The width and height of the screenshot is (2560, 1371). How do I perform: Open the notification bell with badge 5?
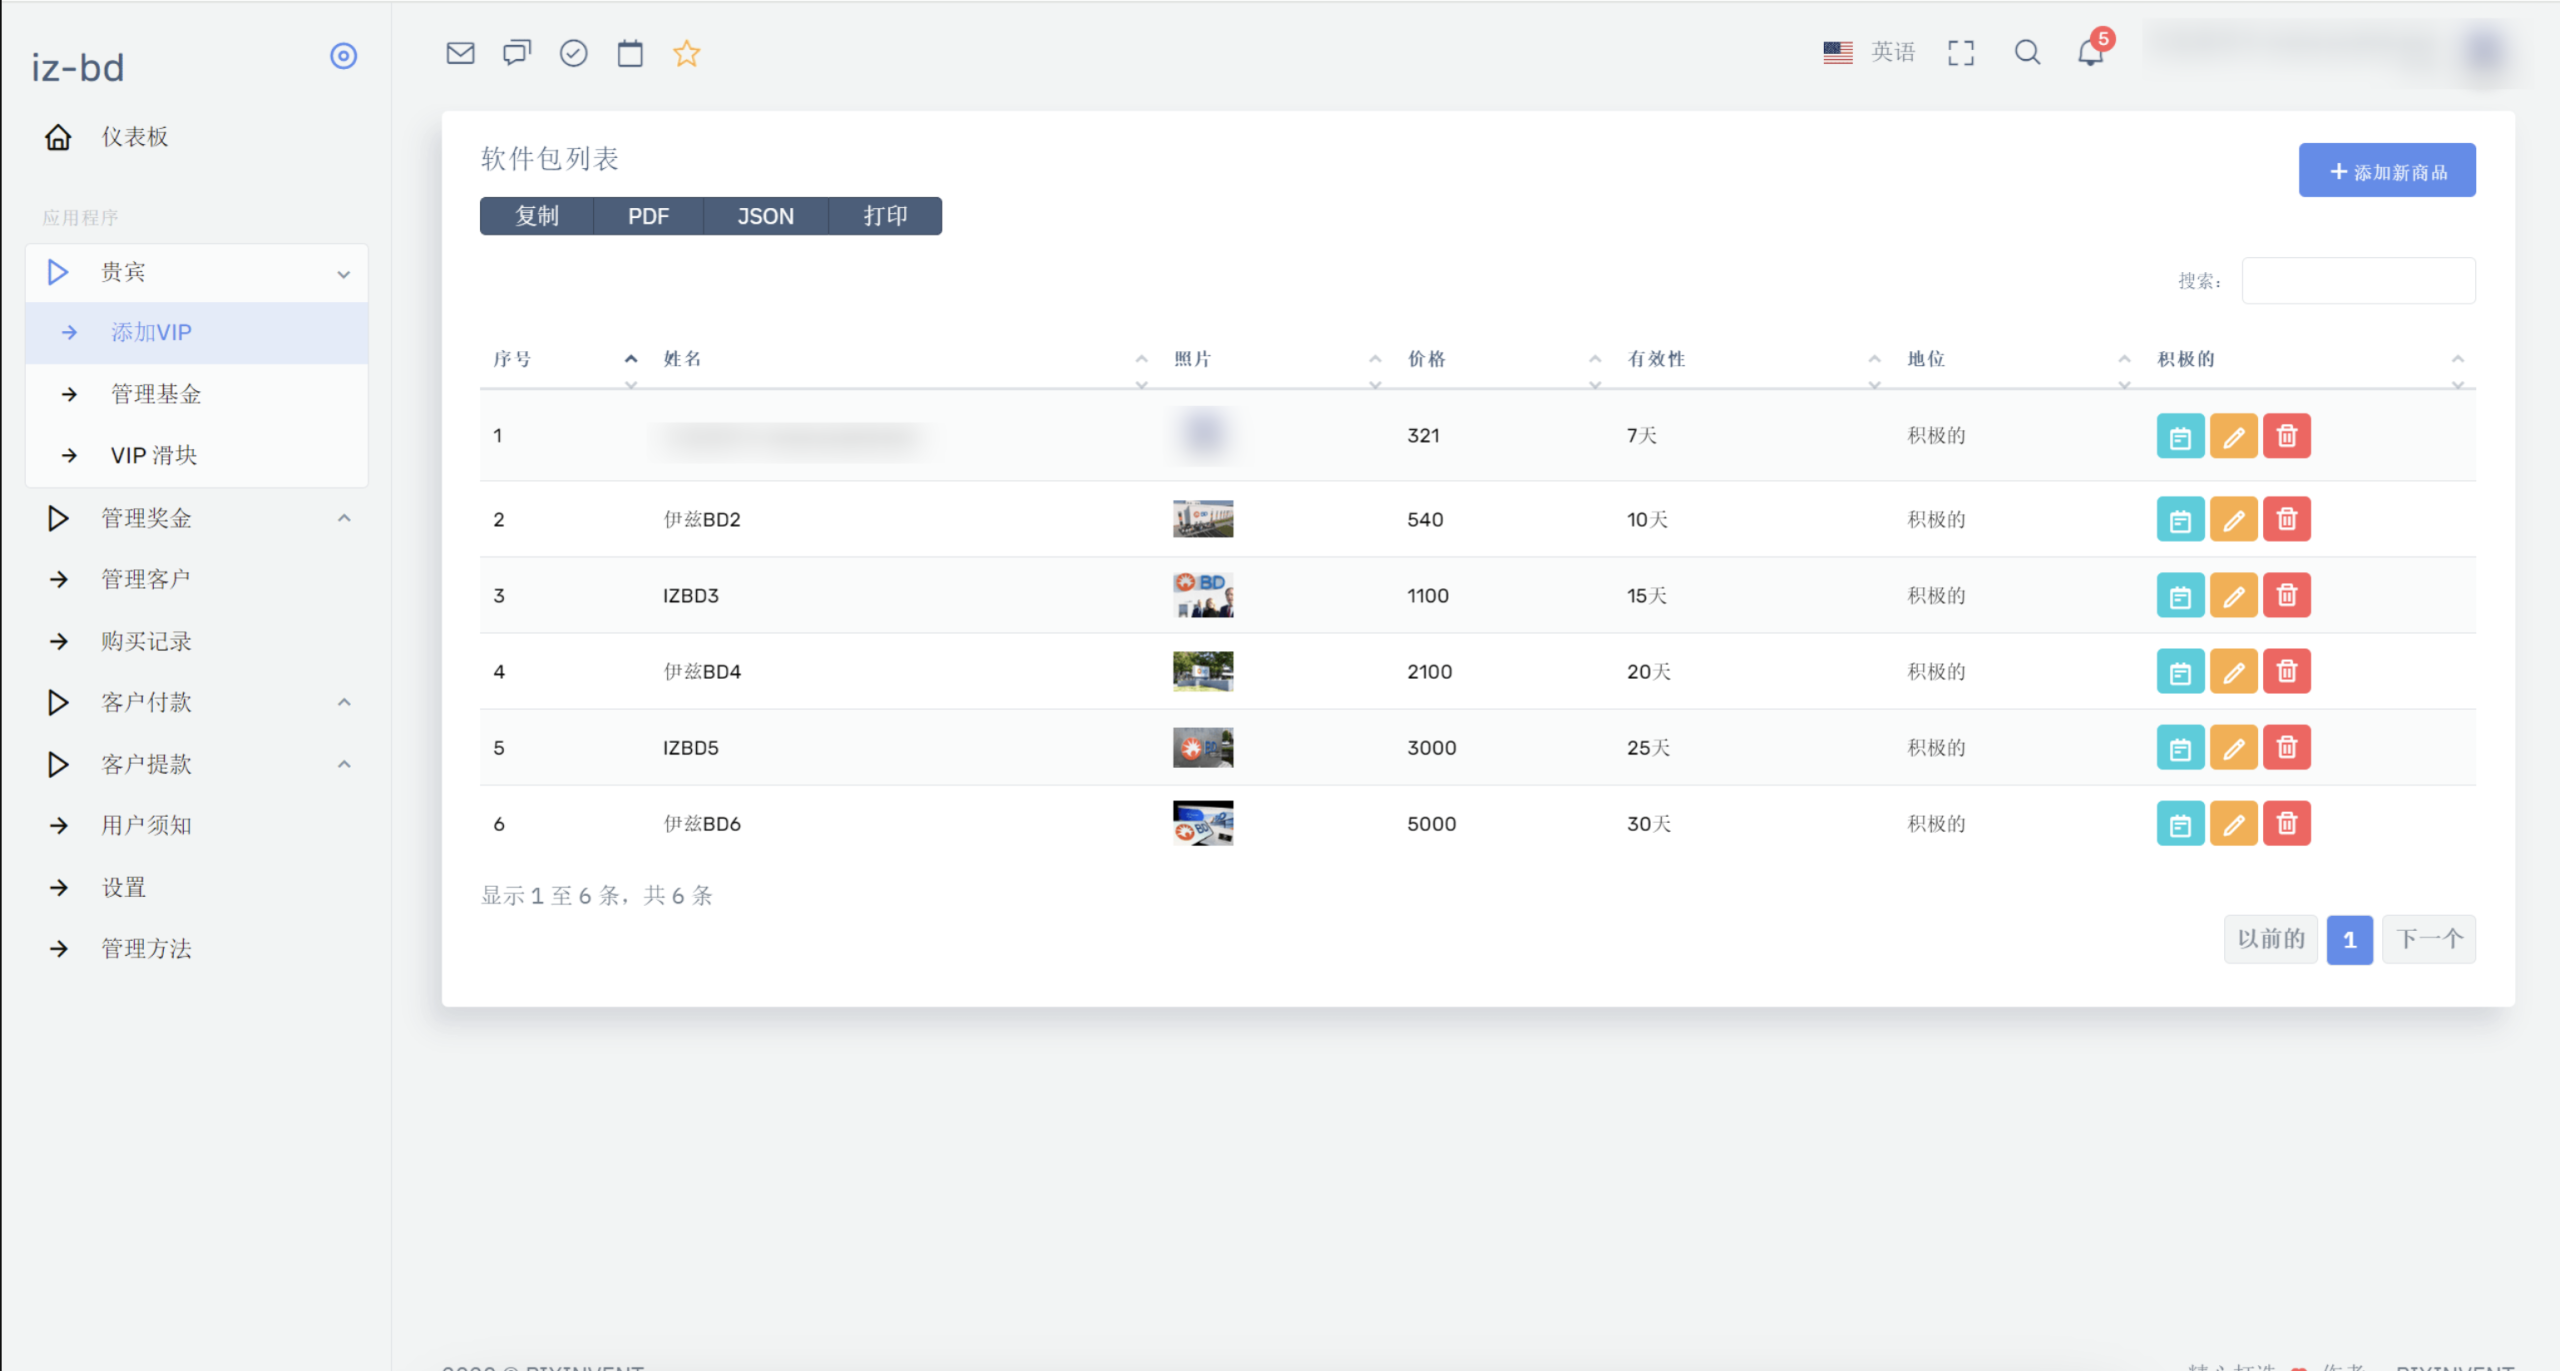click(2090, 52)
